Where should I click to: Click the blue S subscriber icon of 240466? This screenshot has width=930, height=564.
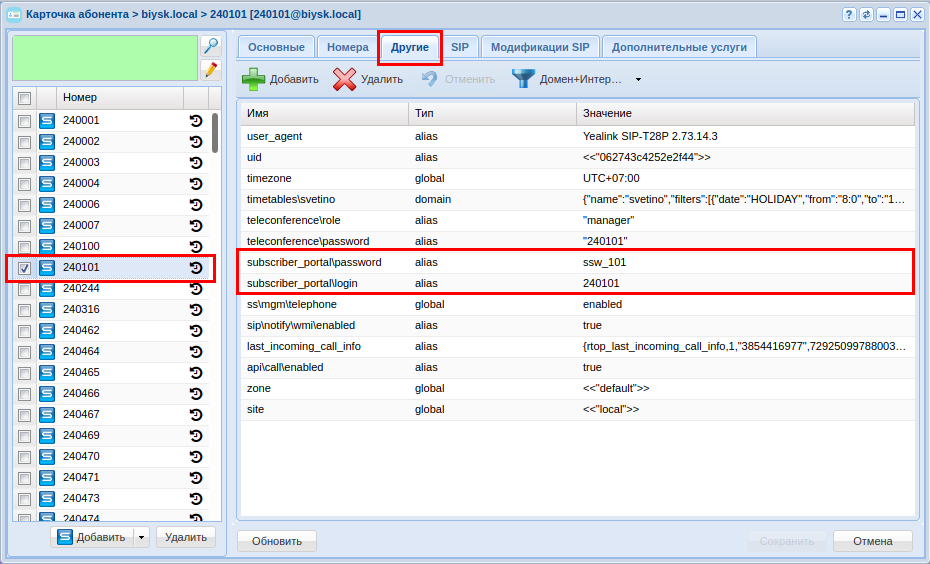click(47, 394)
